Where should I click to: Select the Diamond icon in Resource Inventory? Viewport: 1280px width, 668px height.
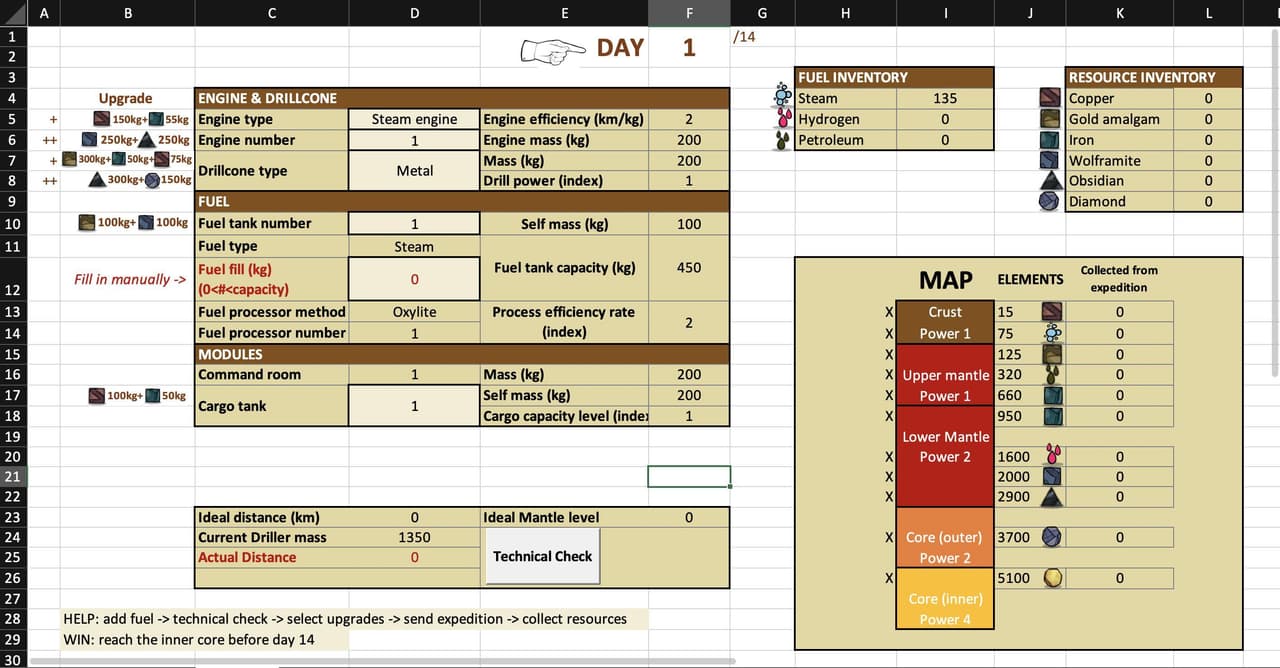click(x=1052, y=201)
